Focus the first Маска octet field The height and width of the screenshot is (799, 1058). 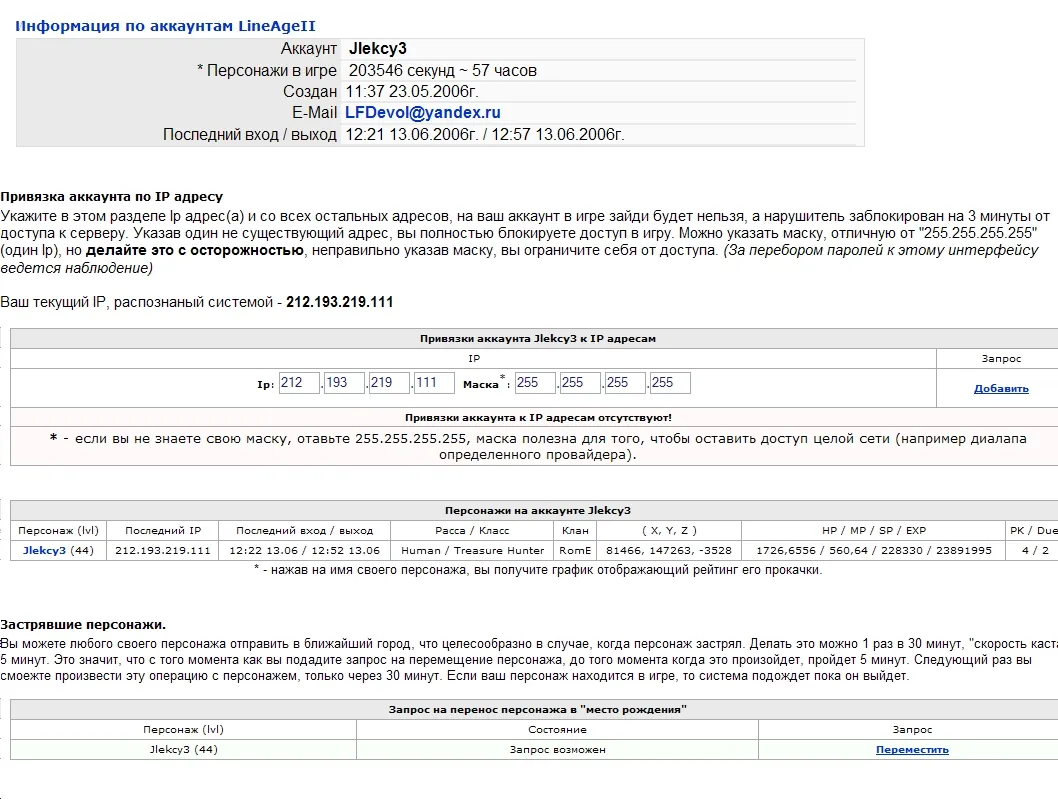[x=535, y=383]
